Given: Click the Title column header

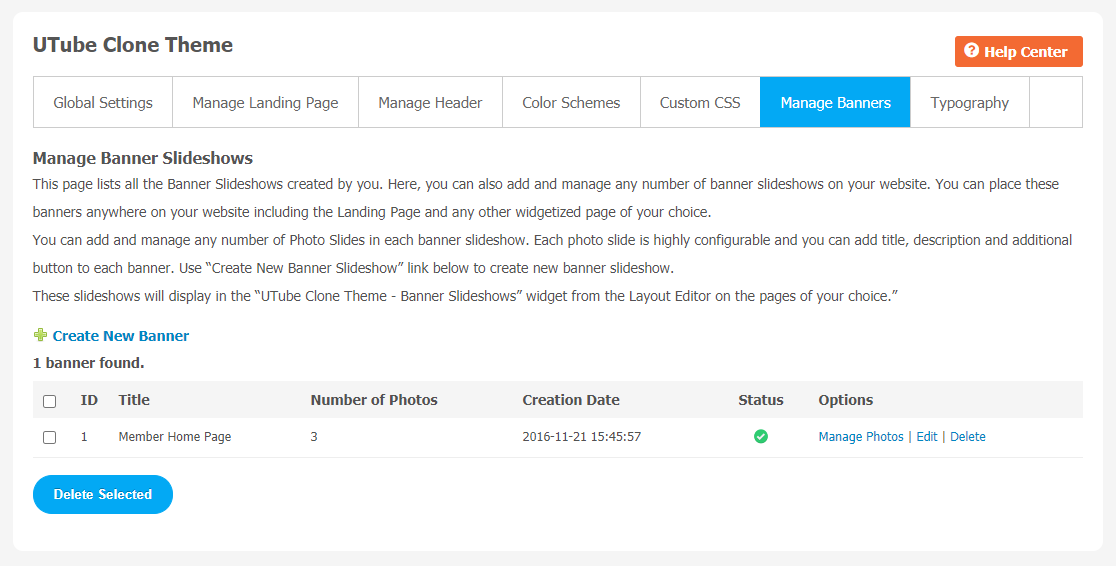Looking at the screenshot, I should pos(134,400).
